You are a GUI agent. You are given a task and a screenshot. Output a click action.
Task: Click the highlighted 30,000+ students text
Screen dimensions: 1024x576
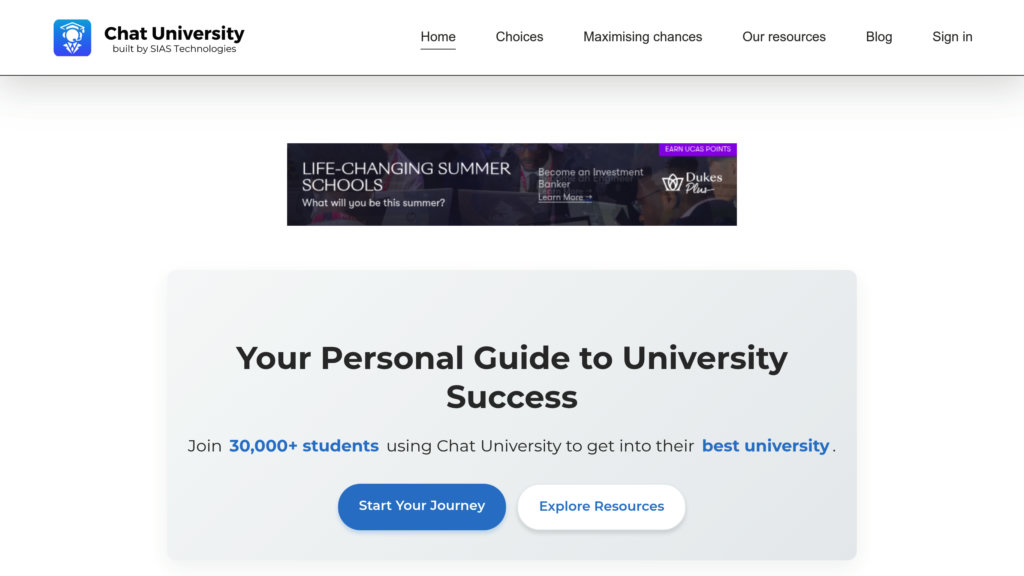[x=304, y=446]
